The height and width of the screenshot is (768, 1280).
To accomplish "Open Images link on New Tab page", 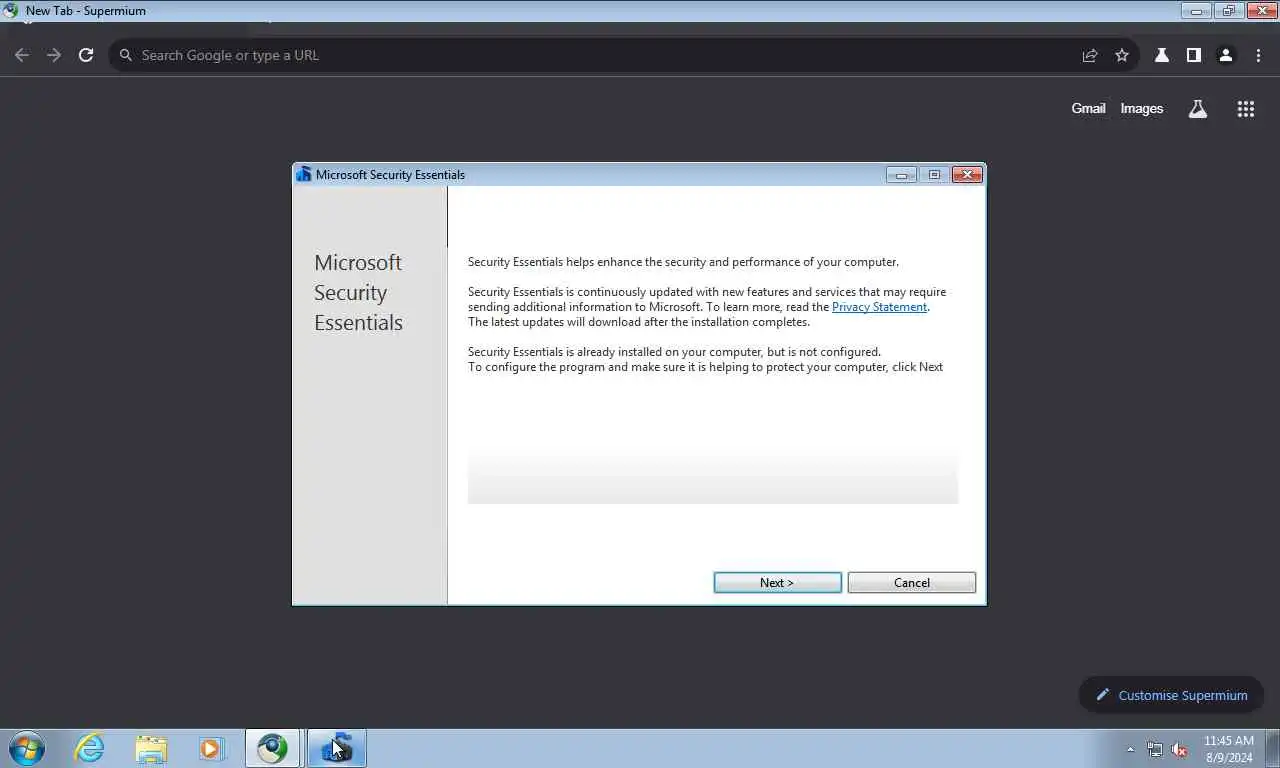I will coord(1142,108).
